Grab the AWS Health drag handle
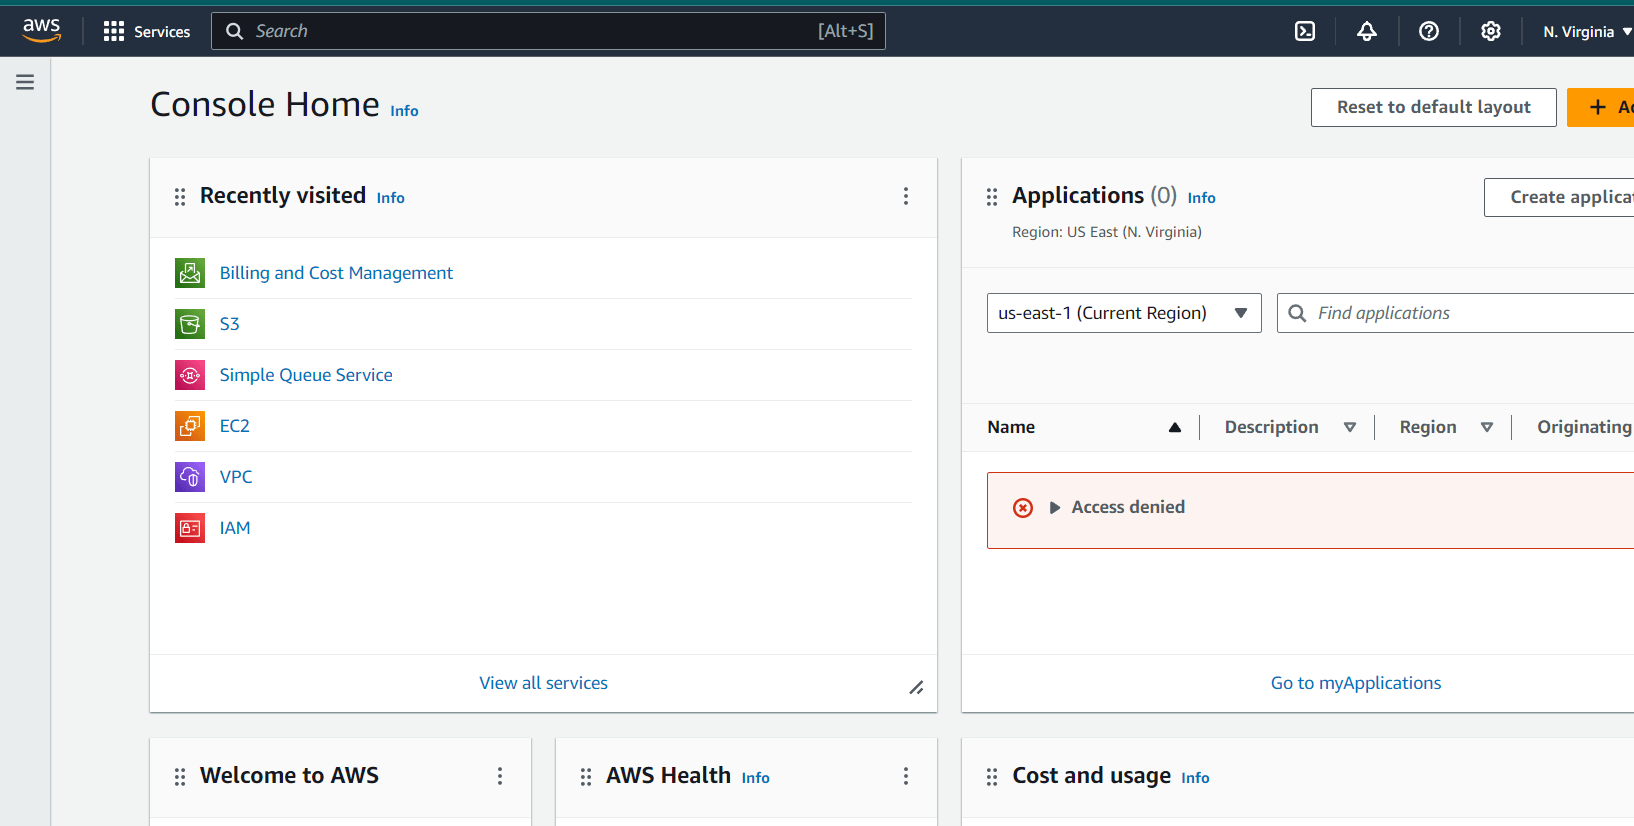The width and height of the screenshot is (1634, 826). [586, 777]
